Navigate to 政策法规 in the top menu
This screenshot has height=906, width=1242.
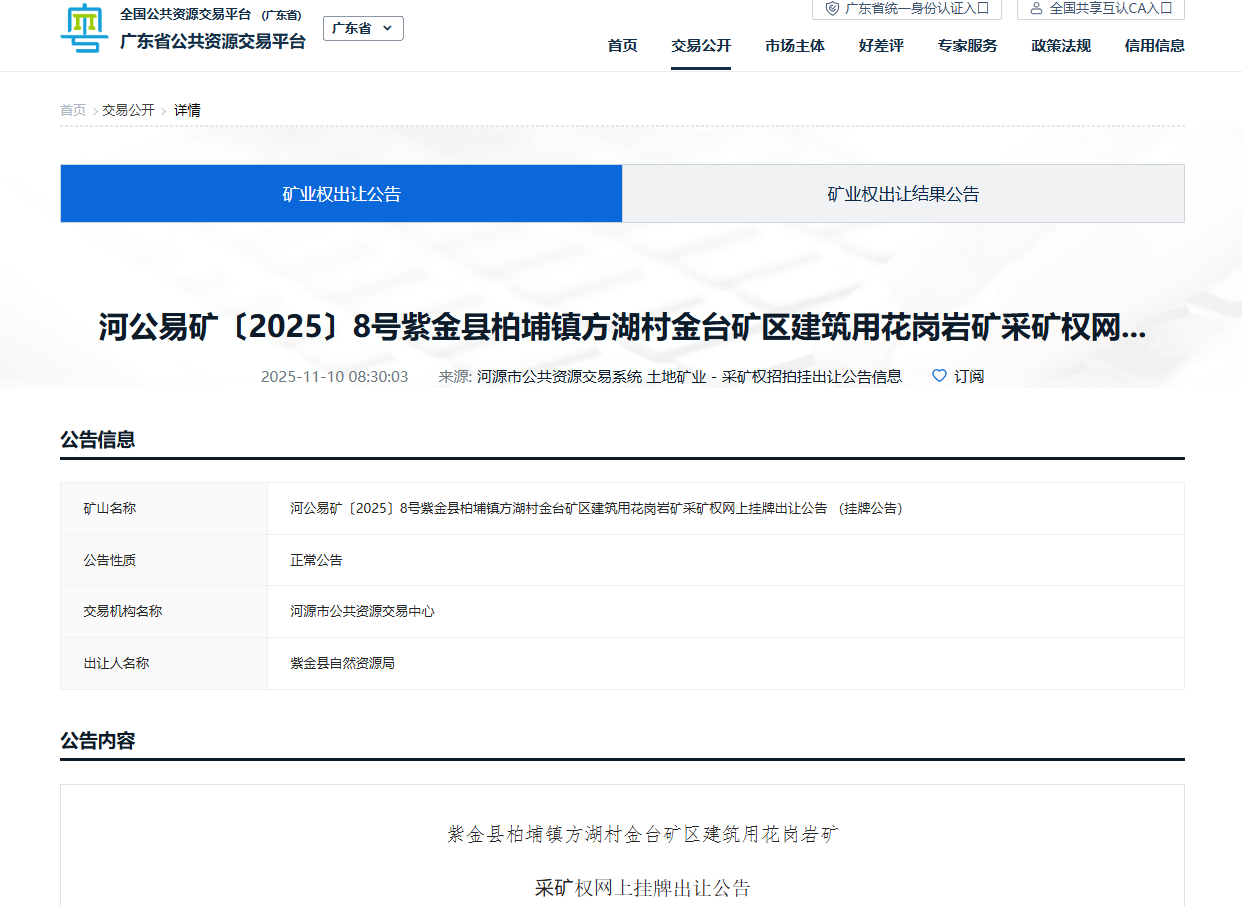(1061, 46)
